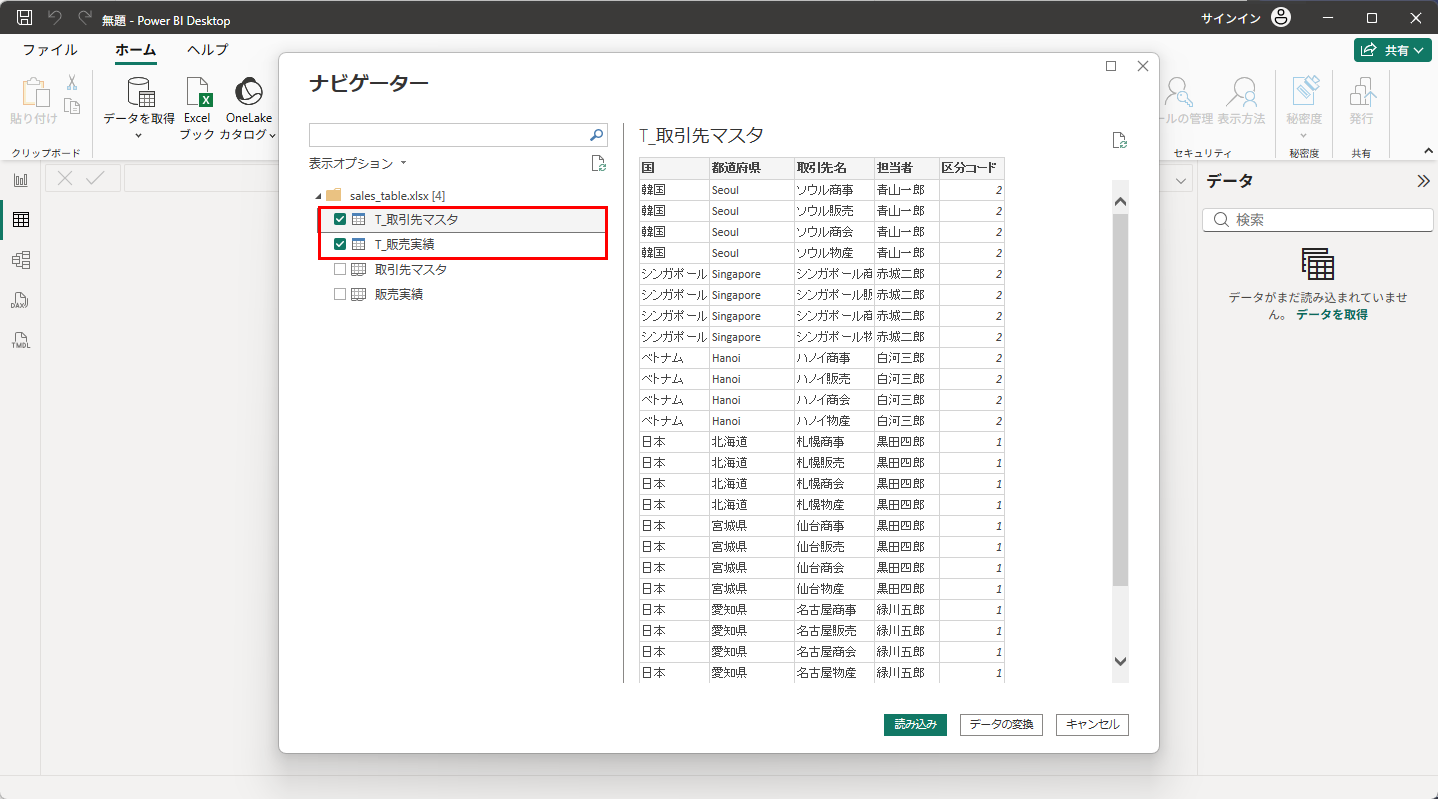The height and width of the screenshot is (799, 1438).
Task: Select the T_取引先マスタ tree item label
Action: point(416,220)
